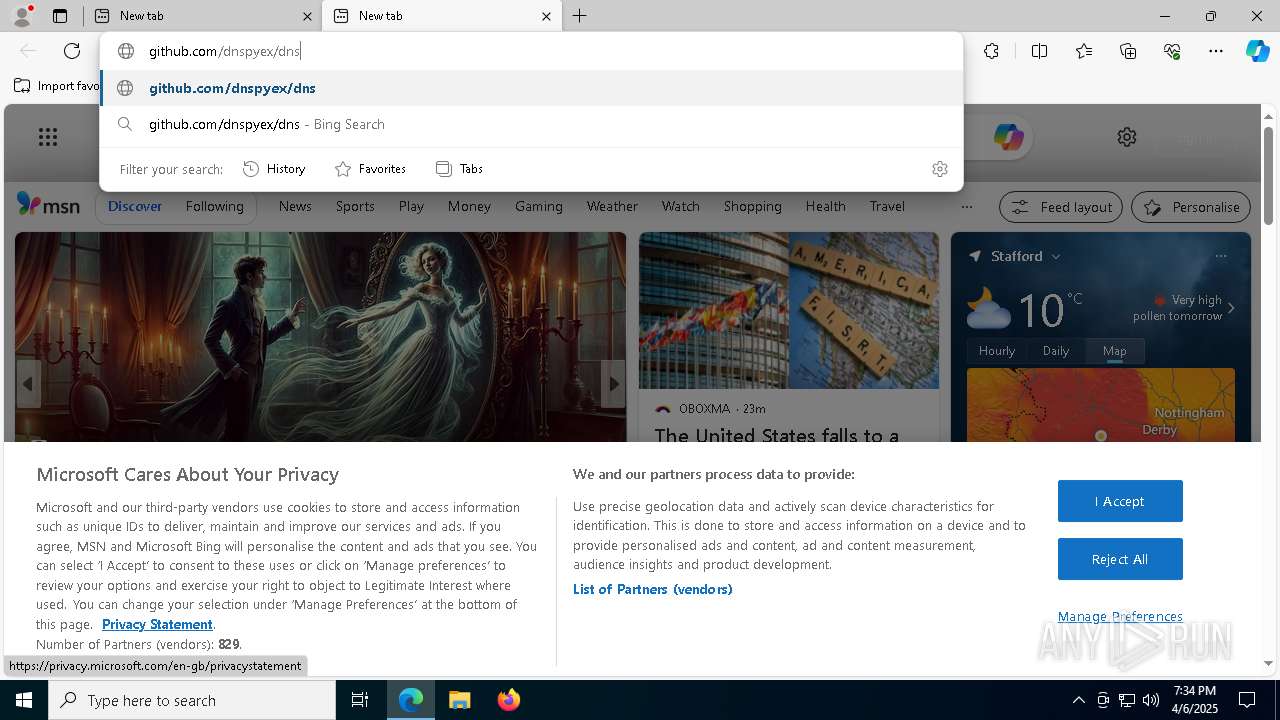This screenshot has width=1280, height=720.
Task: Switch weather card to Map
Action: pyautogui.click(x=1114, y=351)
